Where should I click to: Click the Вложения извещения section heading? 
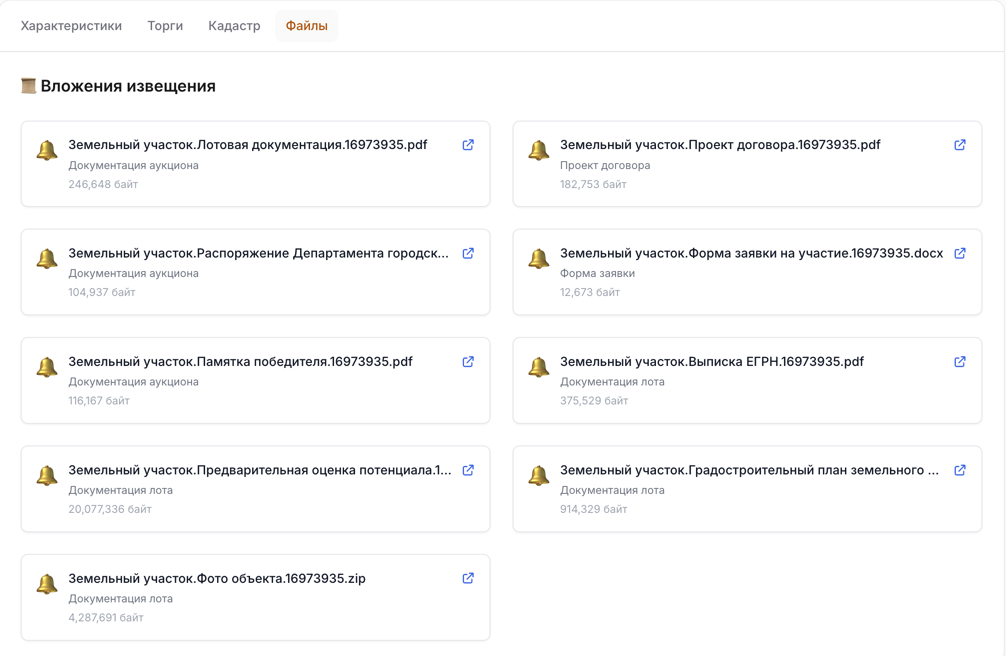[127, 86]
